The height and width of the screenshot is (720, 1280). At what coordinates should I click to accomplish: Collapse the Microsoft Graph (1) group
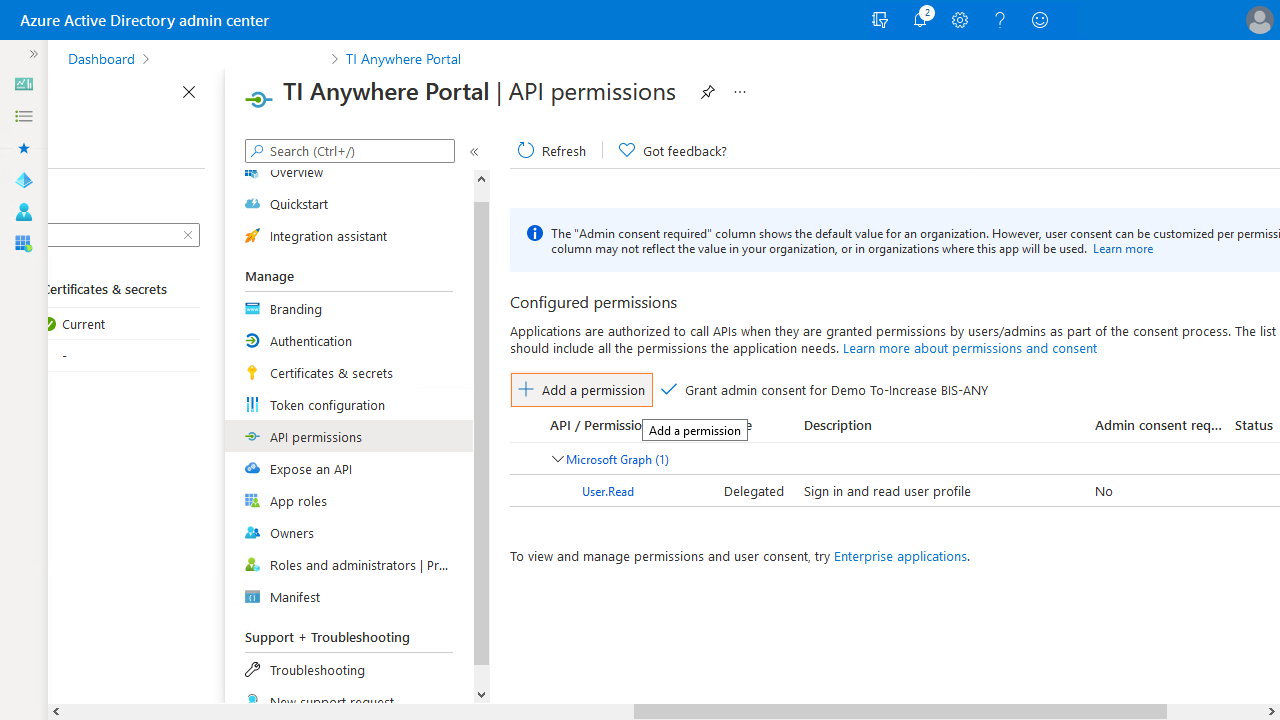558,459
